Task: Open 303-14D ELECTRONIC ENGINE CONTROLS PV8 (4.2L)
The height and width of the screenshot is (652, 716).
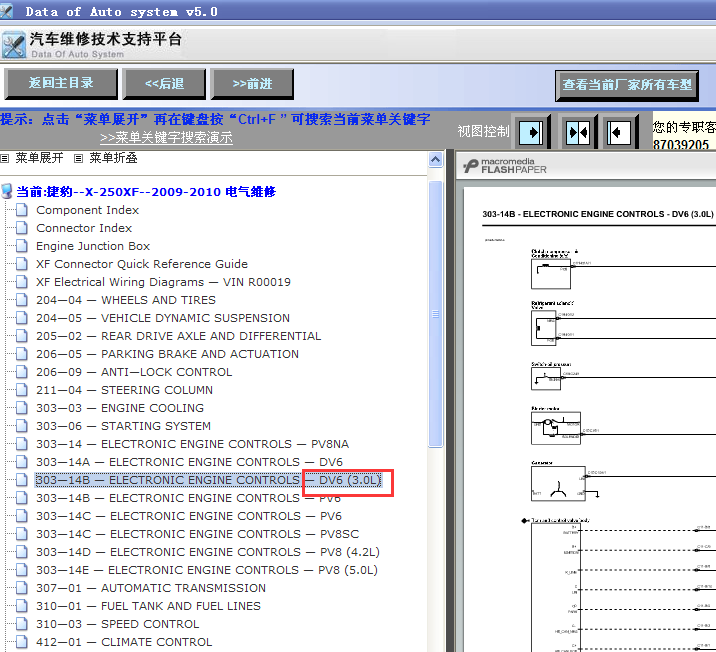Action: [x=208, y=552]
